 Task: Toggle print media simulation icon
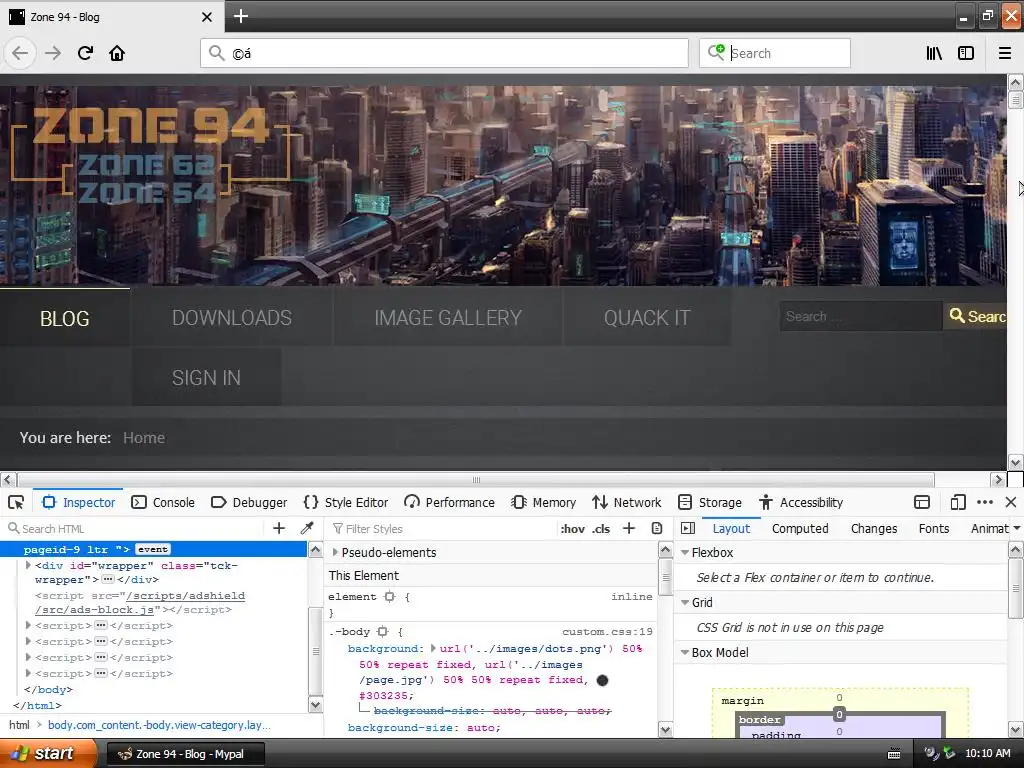657,528
